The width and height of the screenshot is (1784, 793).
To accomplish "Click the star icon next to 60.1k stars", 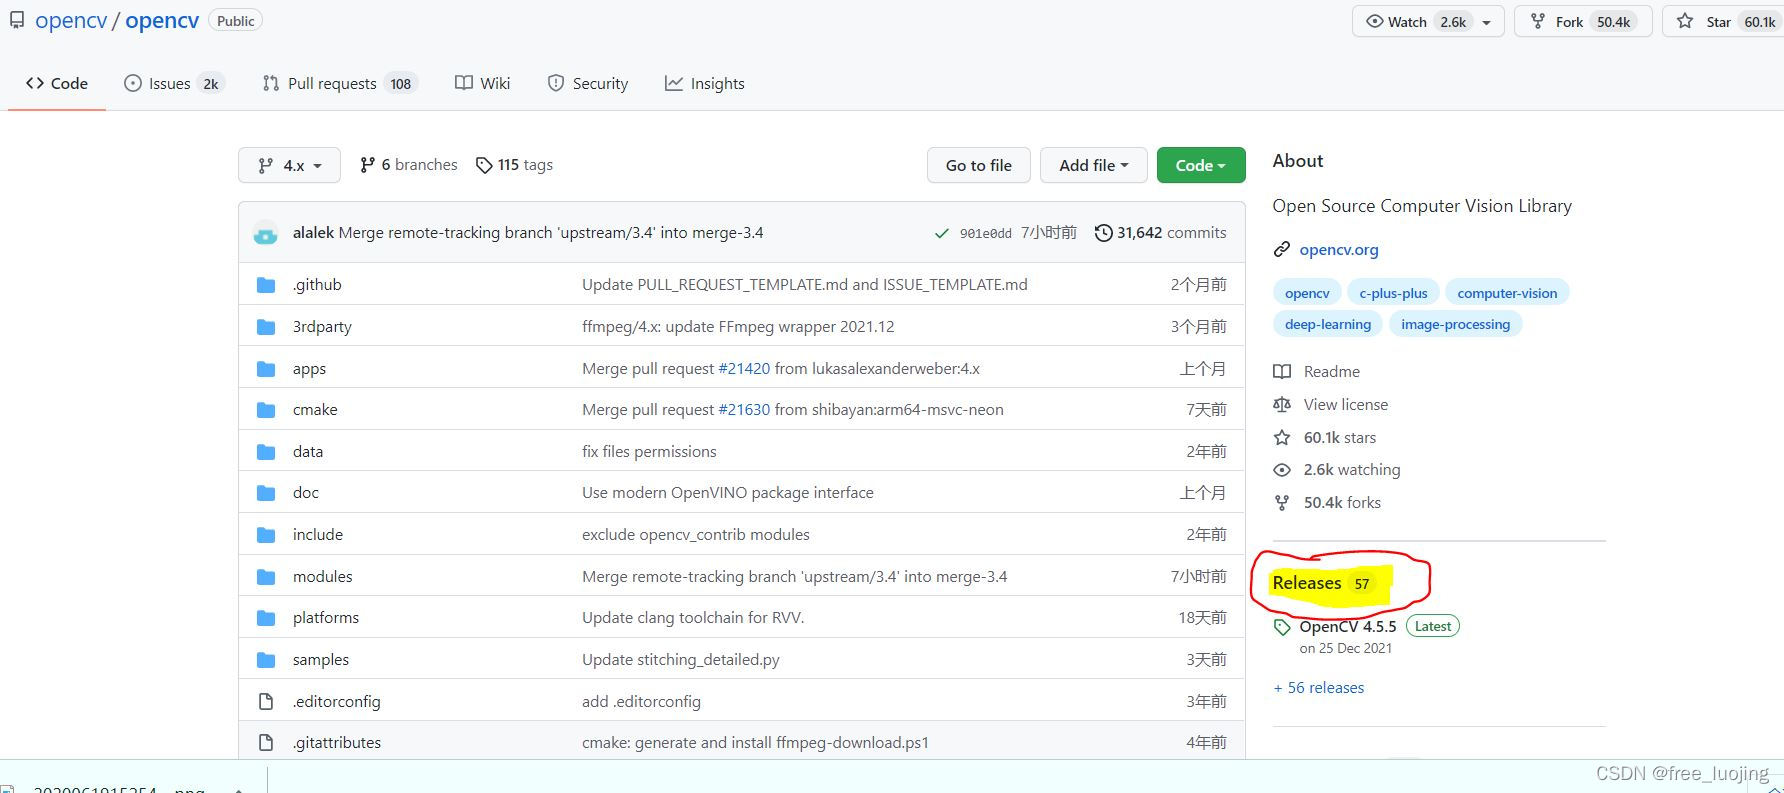I will coord(1282,438).
